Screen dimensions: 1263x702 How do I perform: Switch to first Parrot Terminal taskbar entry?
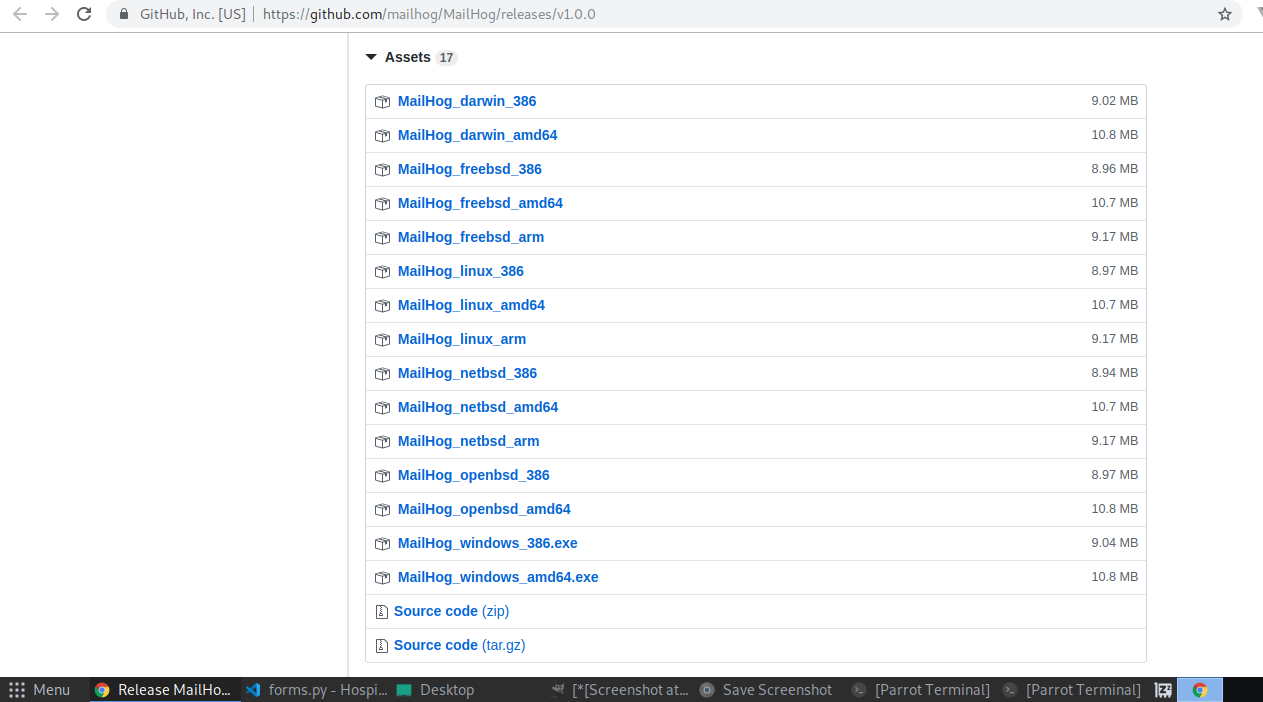[x=921, y=690]
